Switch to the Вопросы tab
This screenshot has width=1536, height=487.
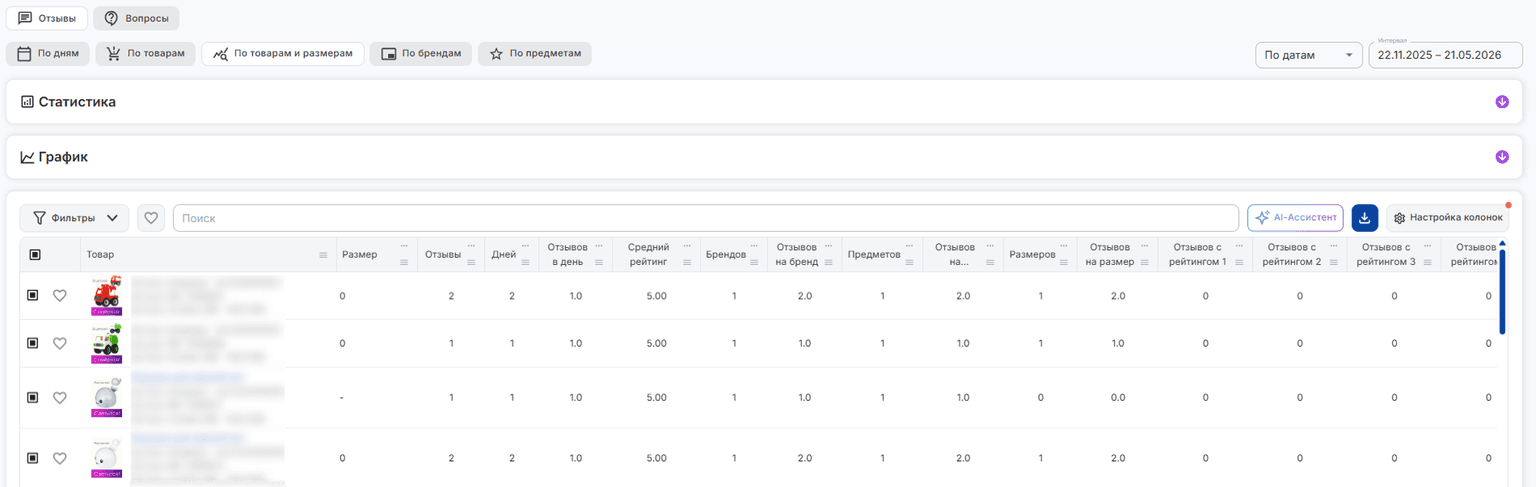pyautogui.click(x=137, y=18)
